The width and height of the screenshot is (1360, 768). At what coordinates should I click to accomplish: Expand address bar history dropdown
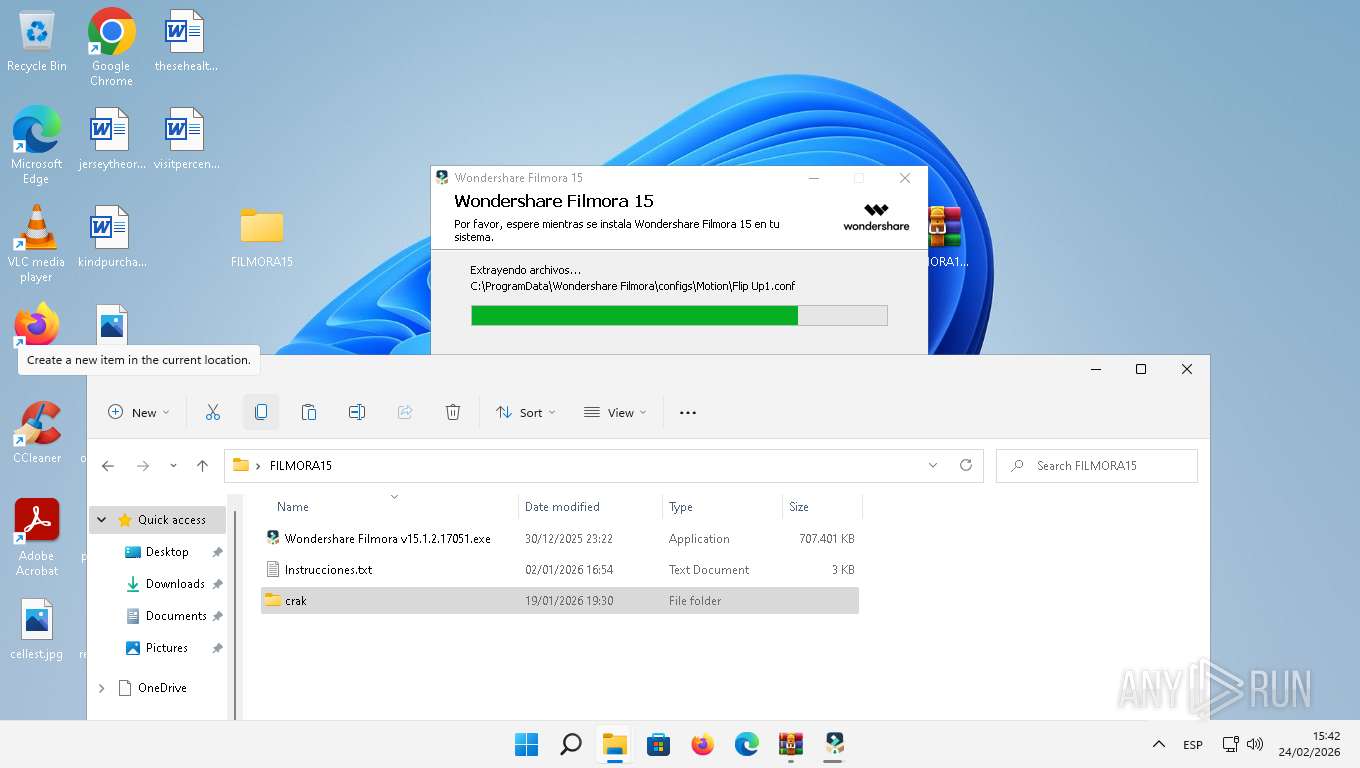click(933, 466)
